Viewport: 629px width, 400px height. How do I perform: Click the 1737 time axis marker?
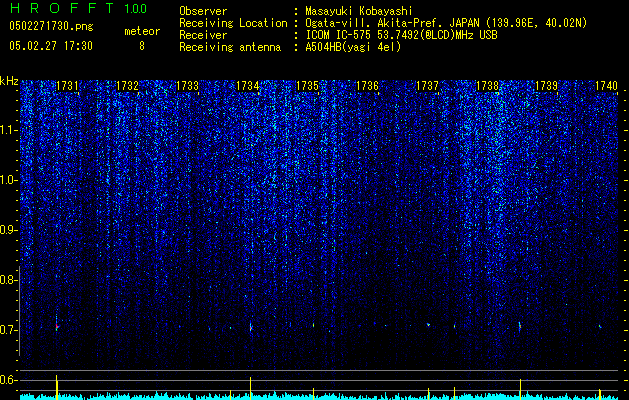tap(428, 86)
